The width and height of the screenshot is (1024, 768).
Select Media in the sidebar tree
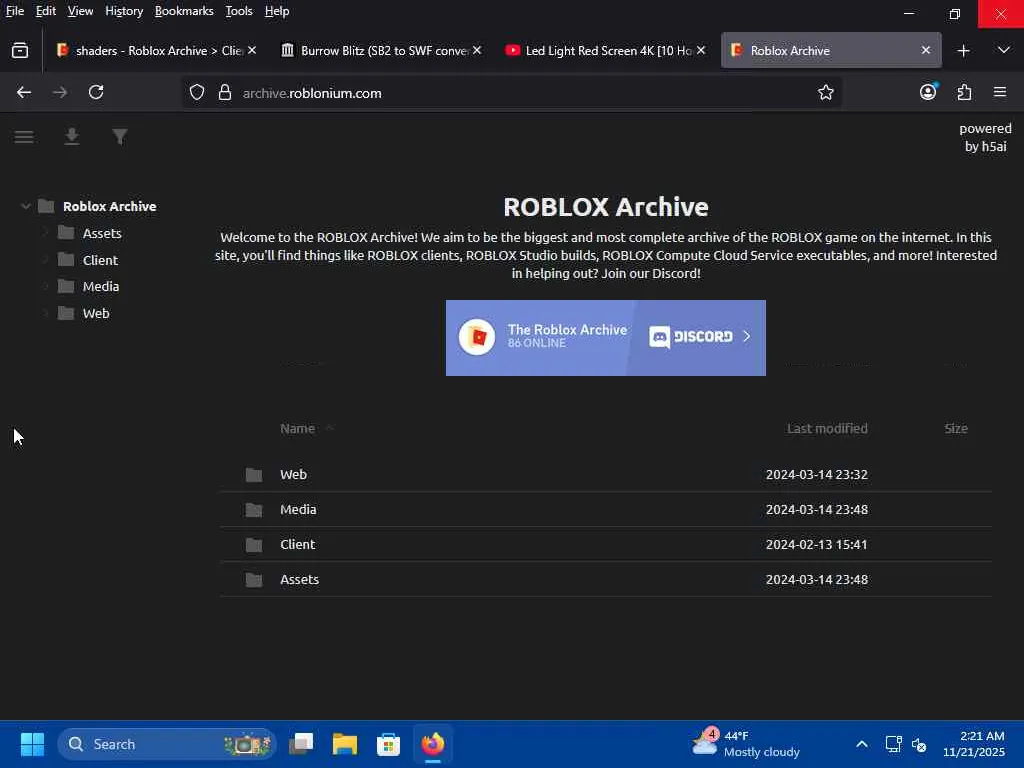coord(101,287)
